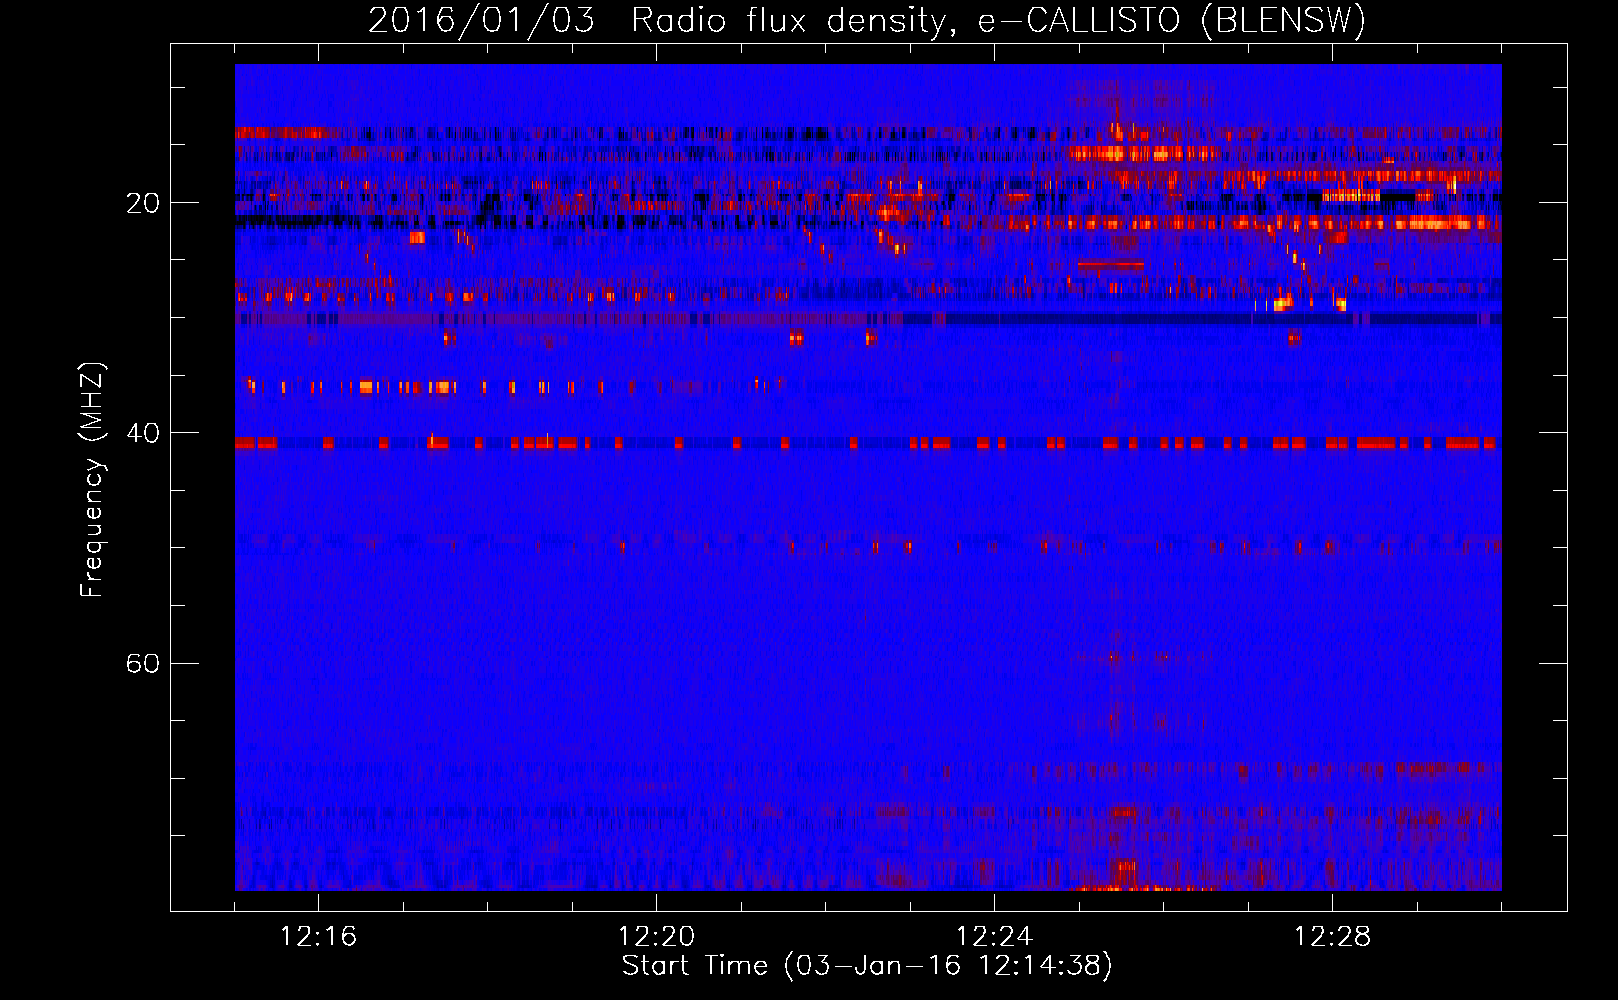Click the 12:28 time tick label

(x=1332, y=937)
